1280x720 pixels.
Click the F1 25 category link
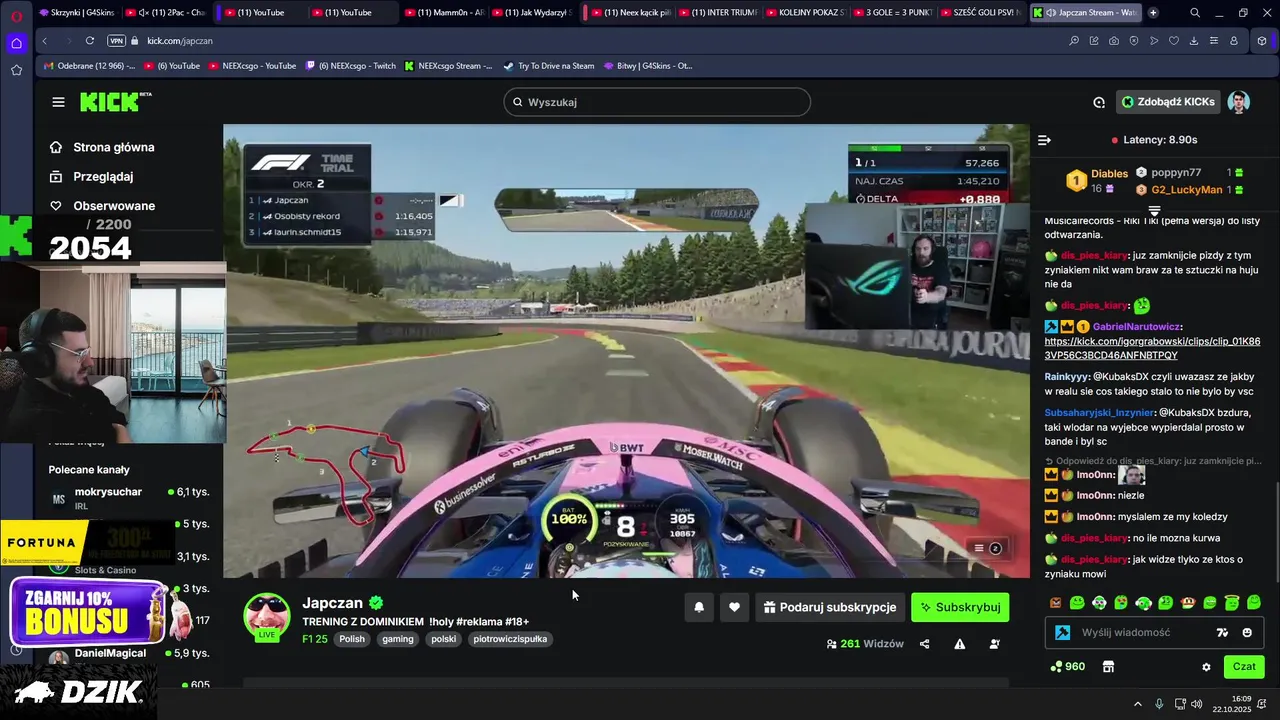(315, 639)
